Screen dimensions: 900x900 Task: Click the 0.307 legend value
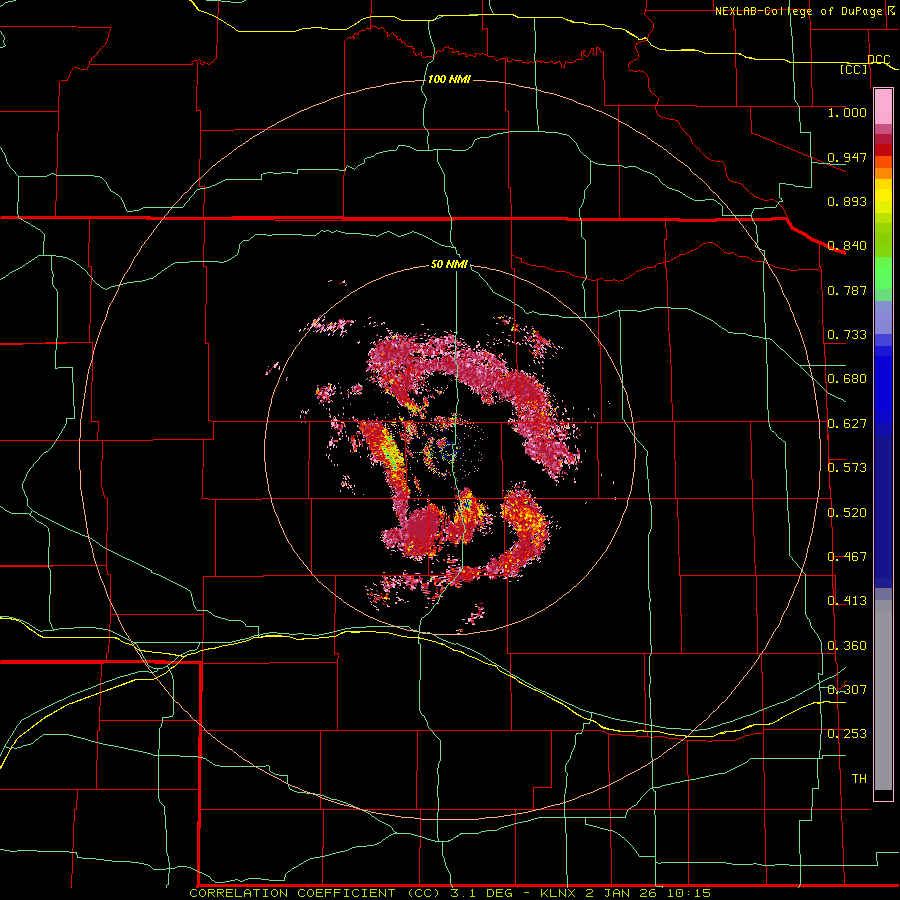847,689
